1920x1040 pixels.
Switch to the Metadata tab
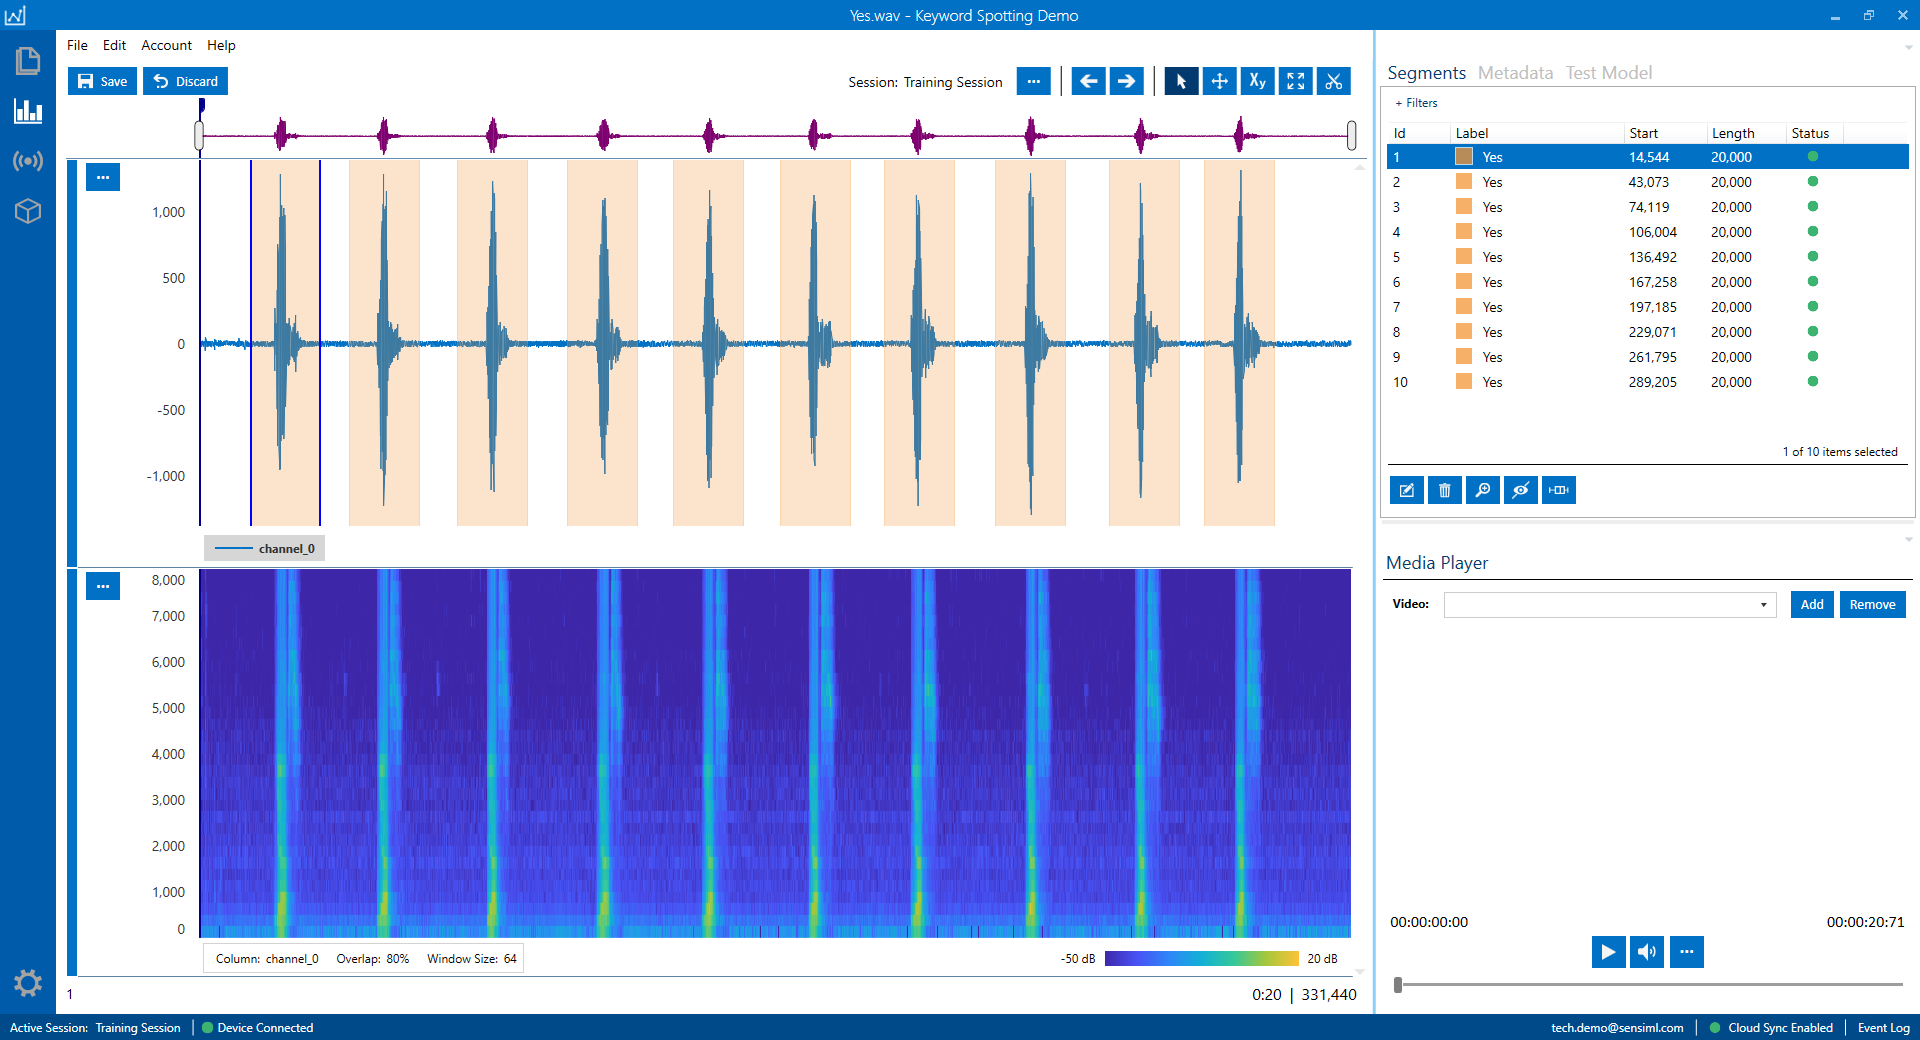(1515, 73)
